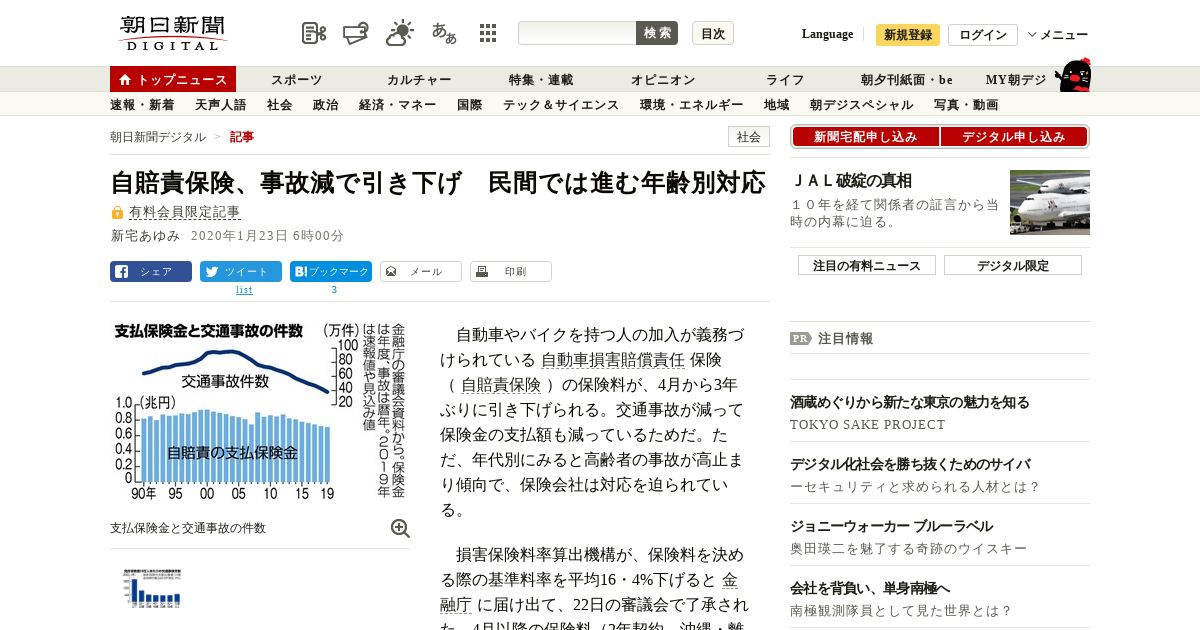The width and height of the screenshot is (1200, 630).
Task: Expand the メニュー dropdown
Action: [1058, 34]
